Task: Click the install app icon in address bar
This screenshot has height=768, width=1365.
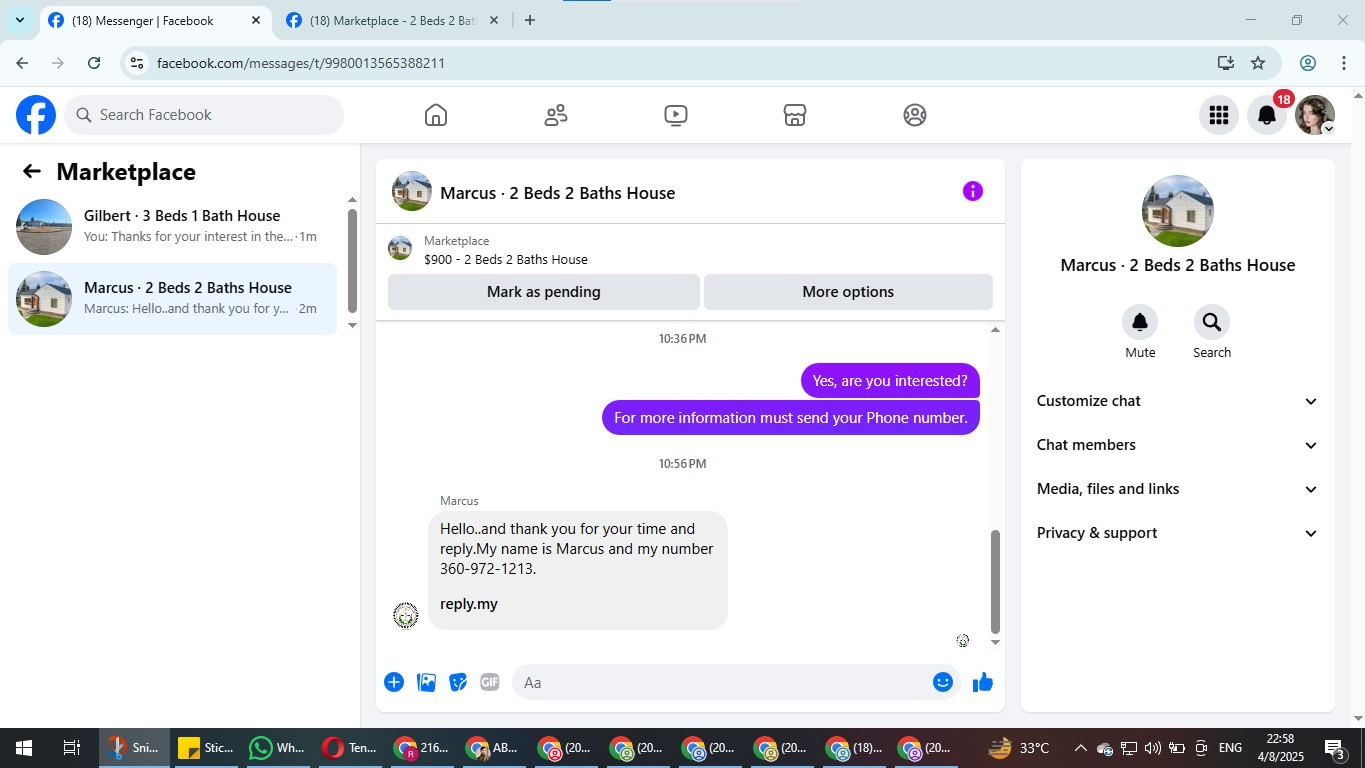Action: [1226, 63]
